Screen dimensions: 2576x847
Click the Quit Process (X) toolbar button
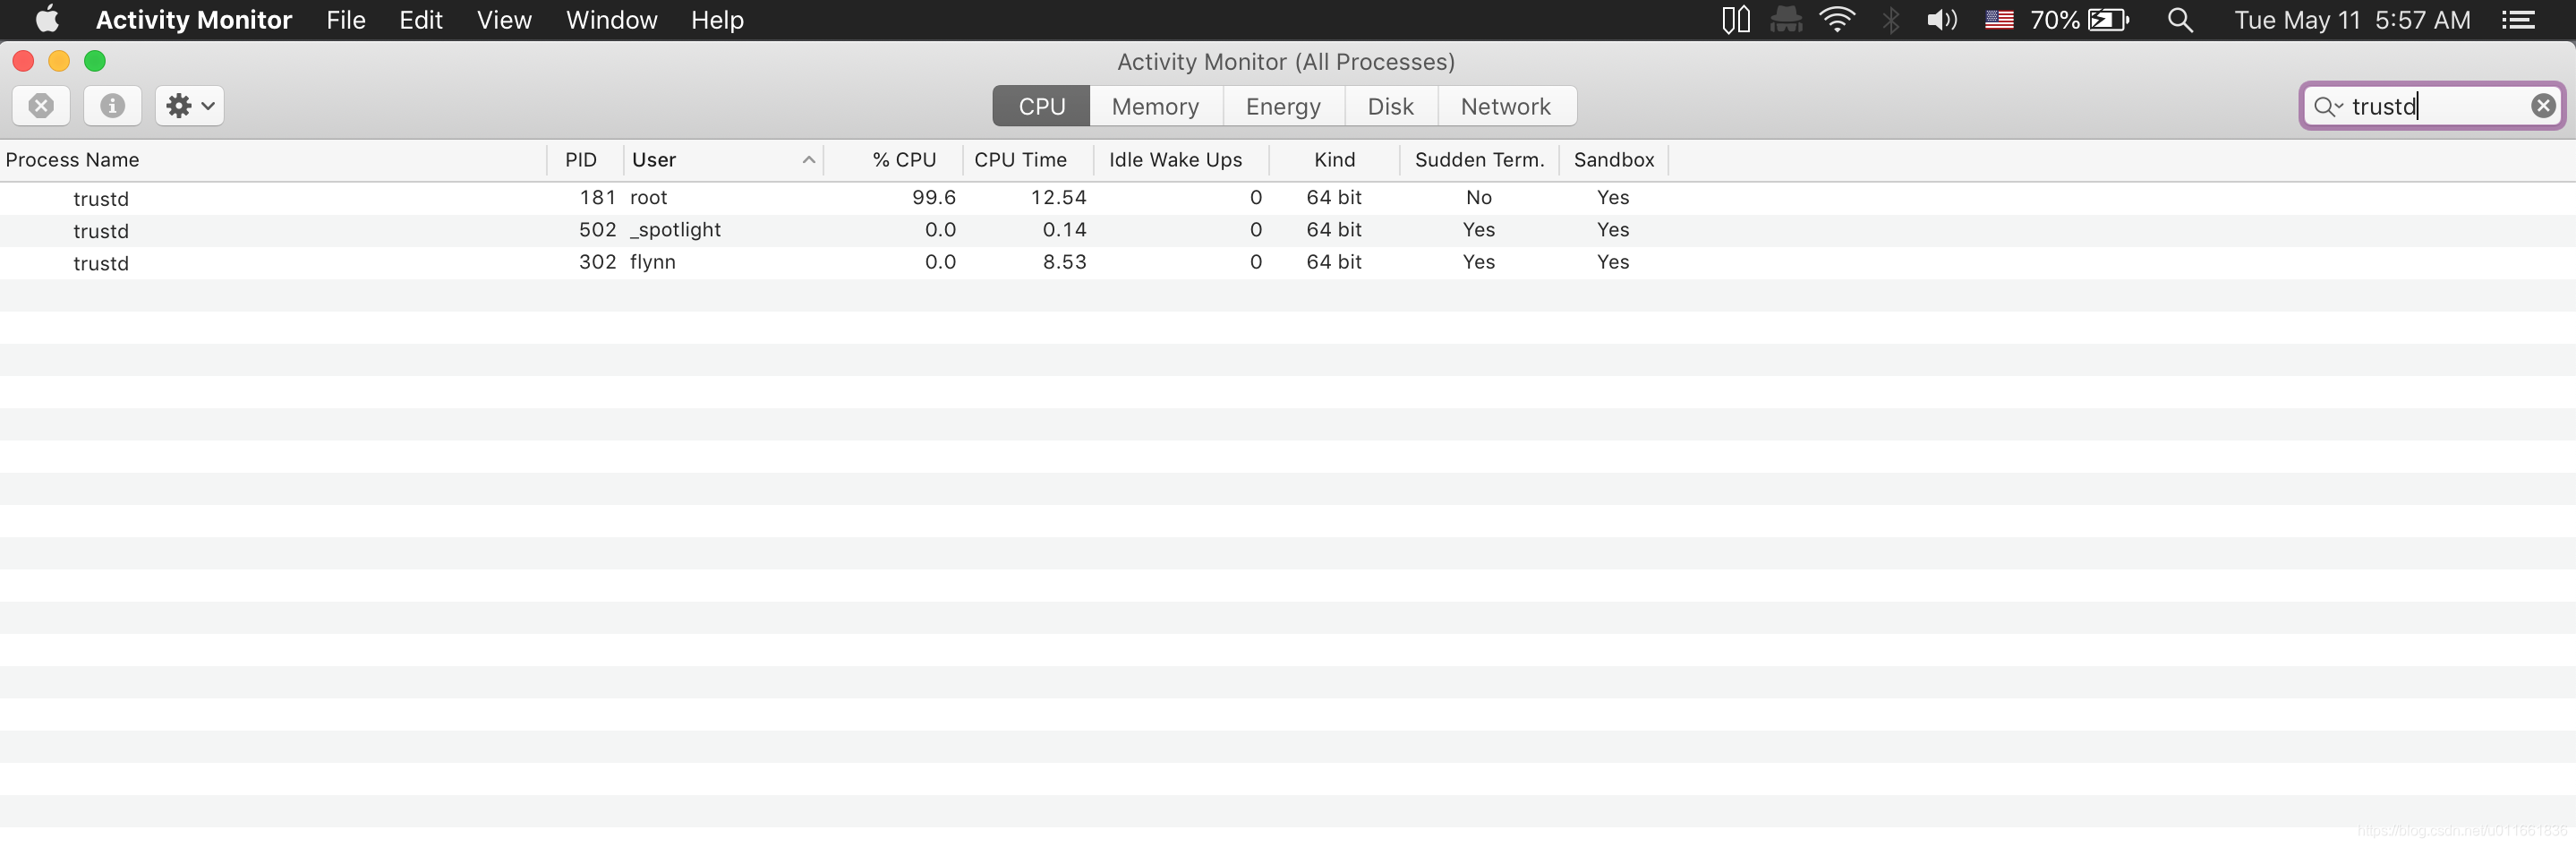click(41, 106)
